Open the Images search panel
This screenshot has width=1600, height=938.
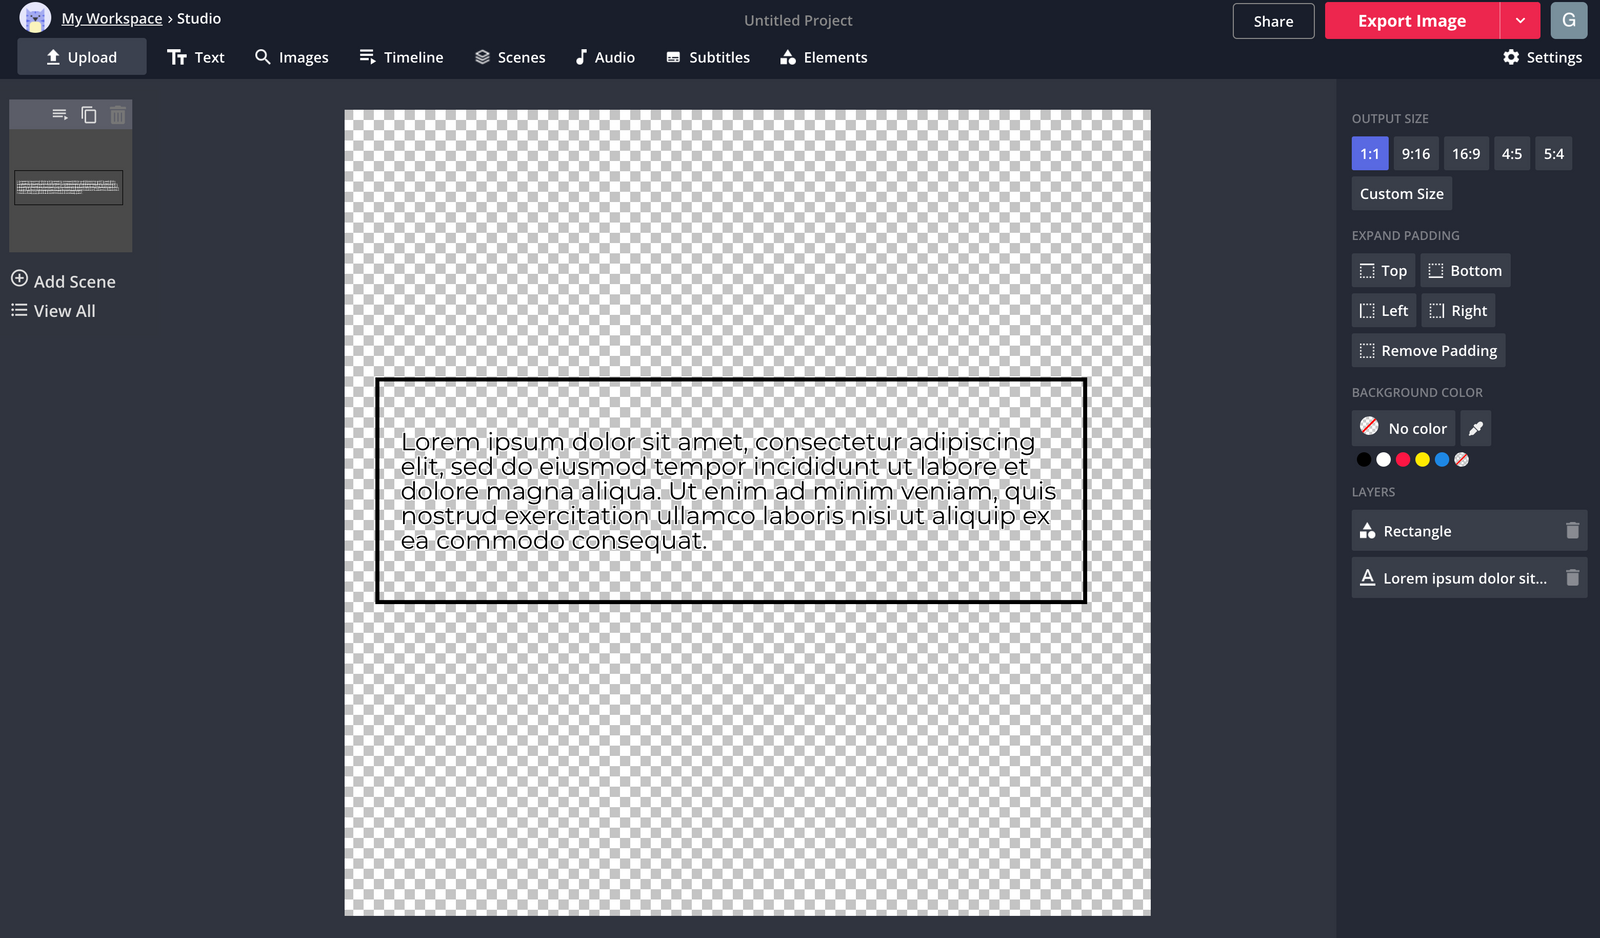point(291,57)
